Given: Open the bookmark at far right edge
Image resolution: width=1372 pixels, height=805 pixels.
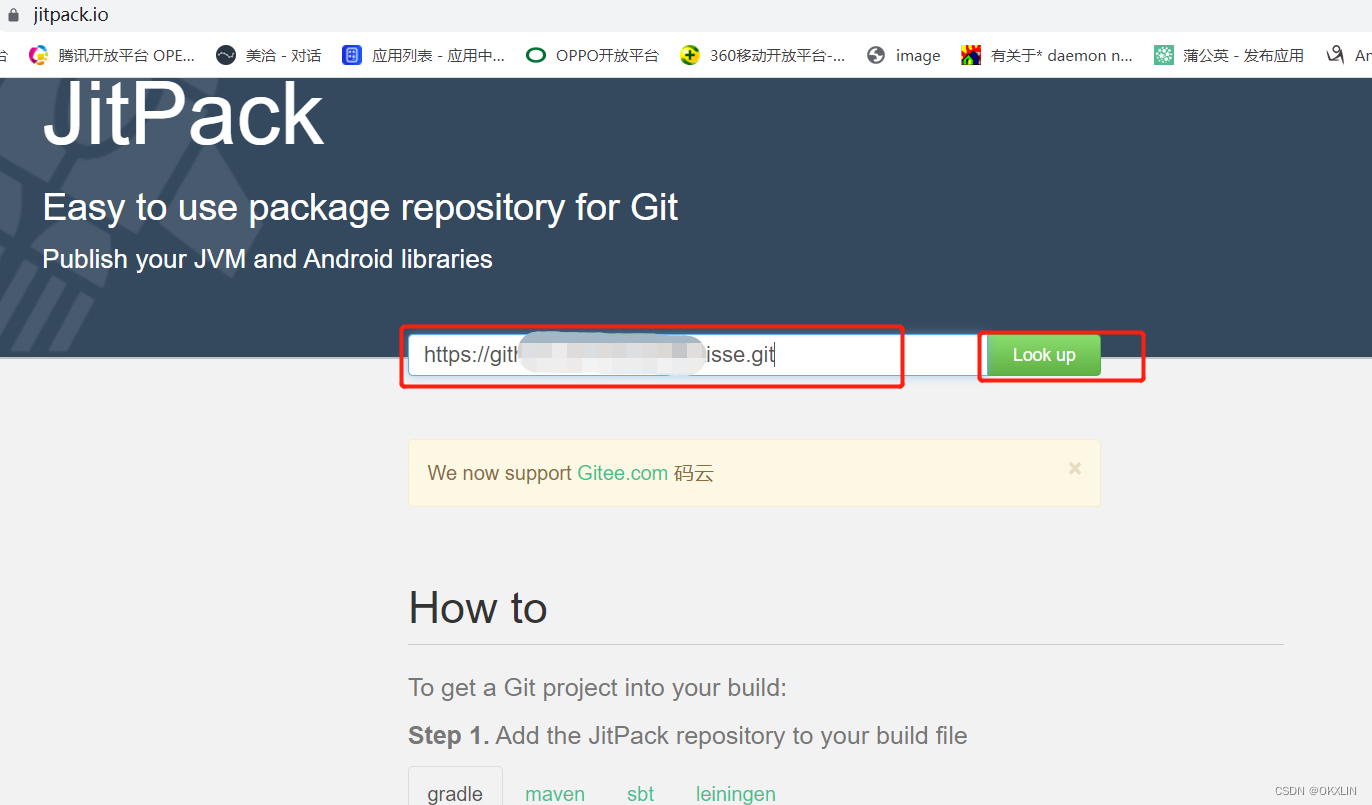Looking at the screenshot, I should point(1347,55).
